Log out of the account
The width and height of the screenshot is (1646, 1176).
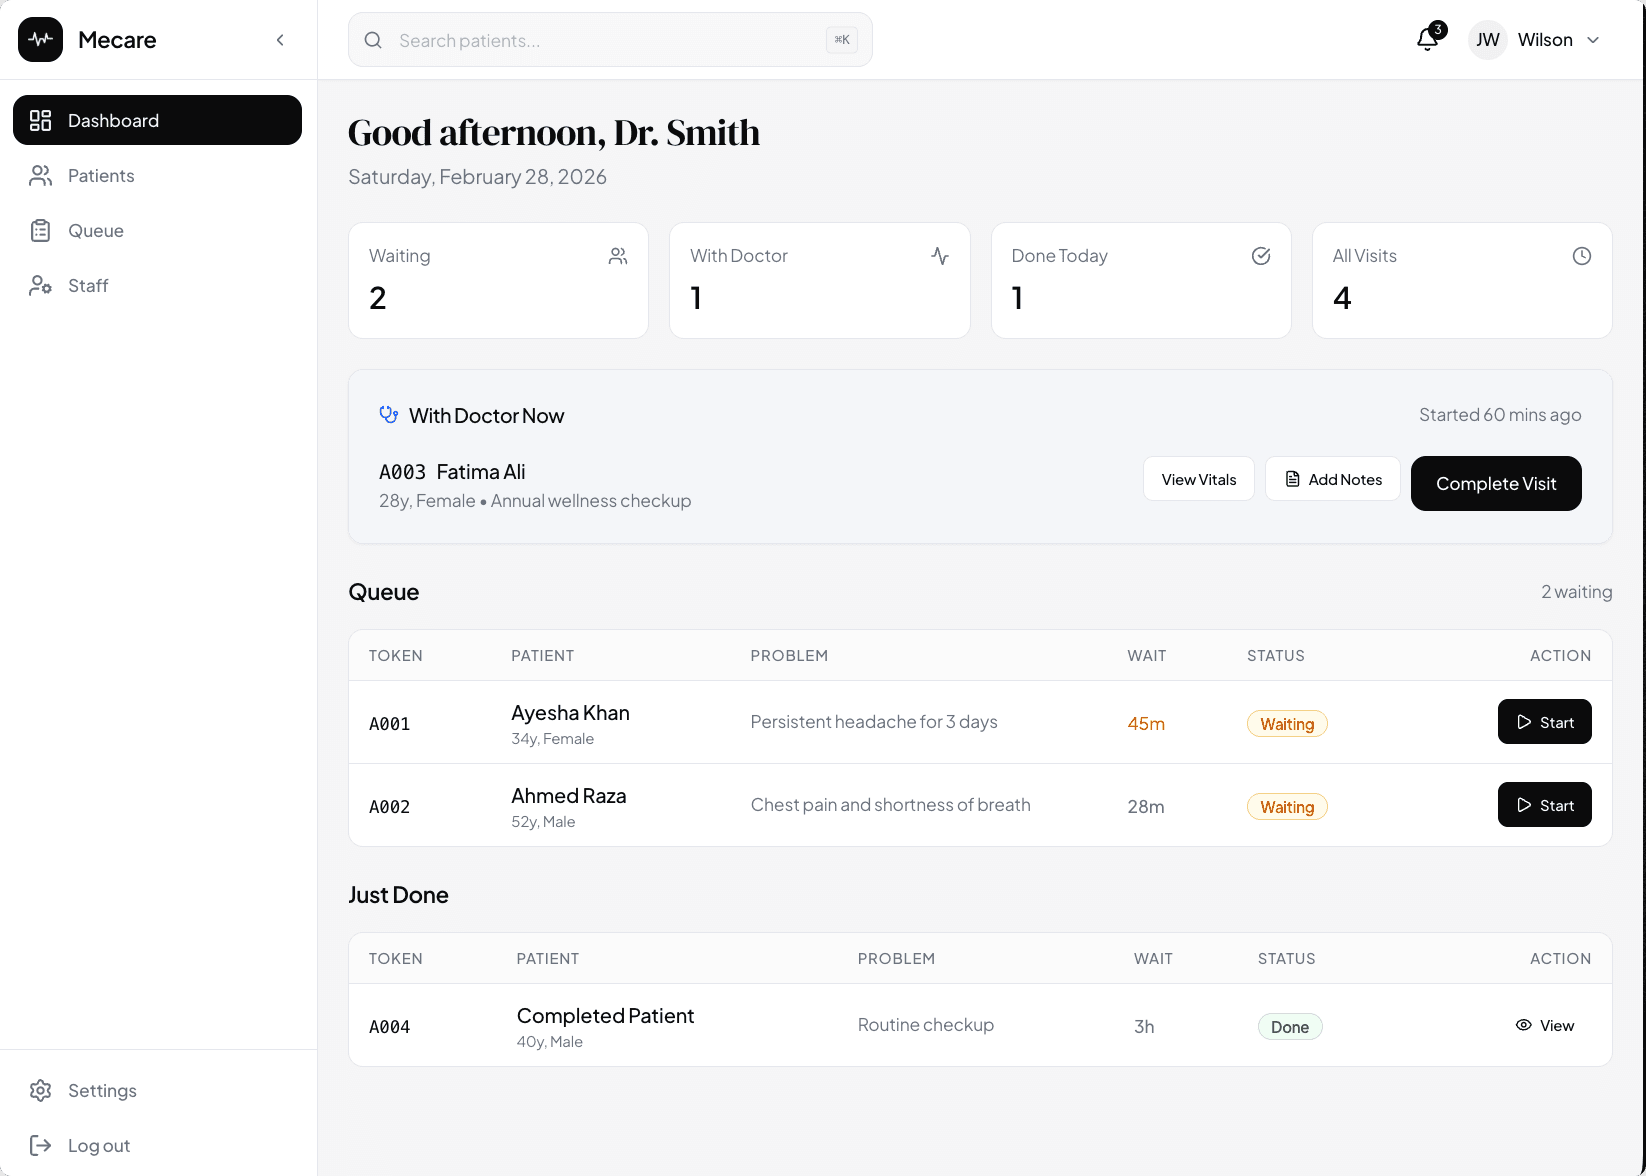(157, 1145)
